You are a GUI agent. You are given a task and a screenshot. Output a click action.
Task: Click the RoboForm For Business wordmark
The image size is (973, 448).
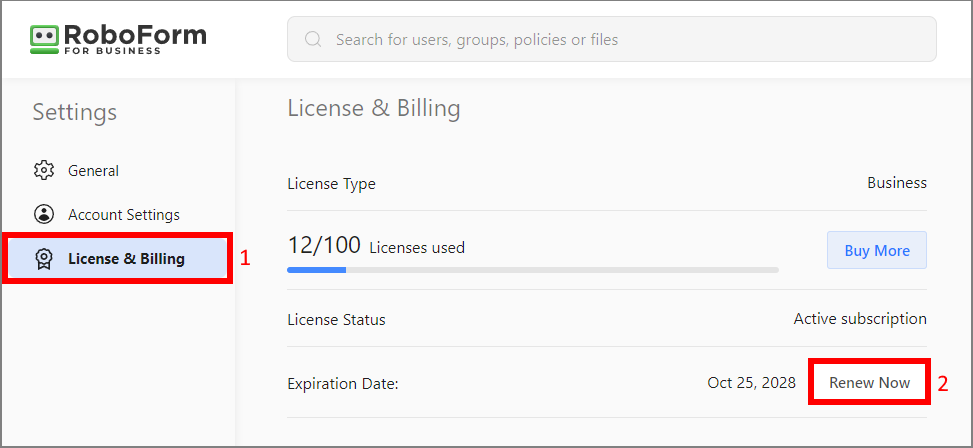[x=135, y=38]
